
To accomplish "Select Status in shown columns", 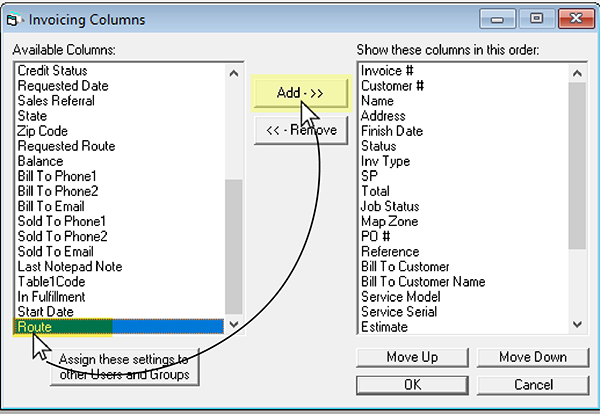I will 463,146.
